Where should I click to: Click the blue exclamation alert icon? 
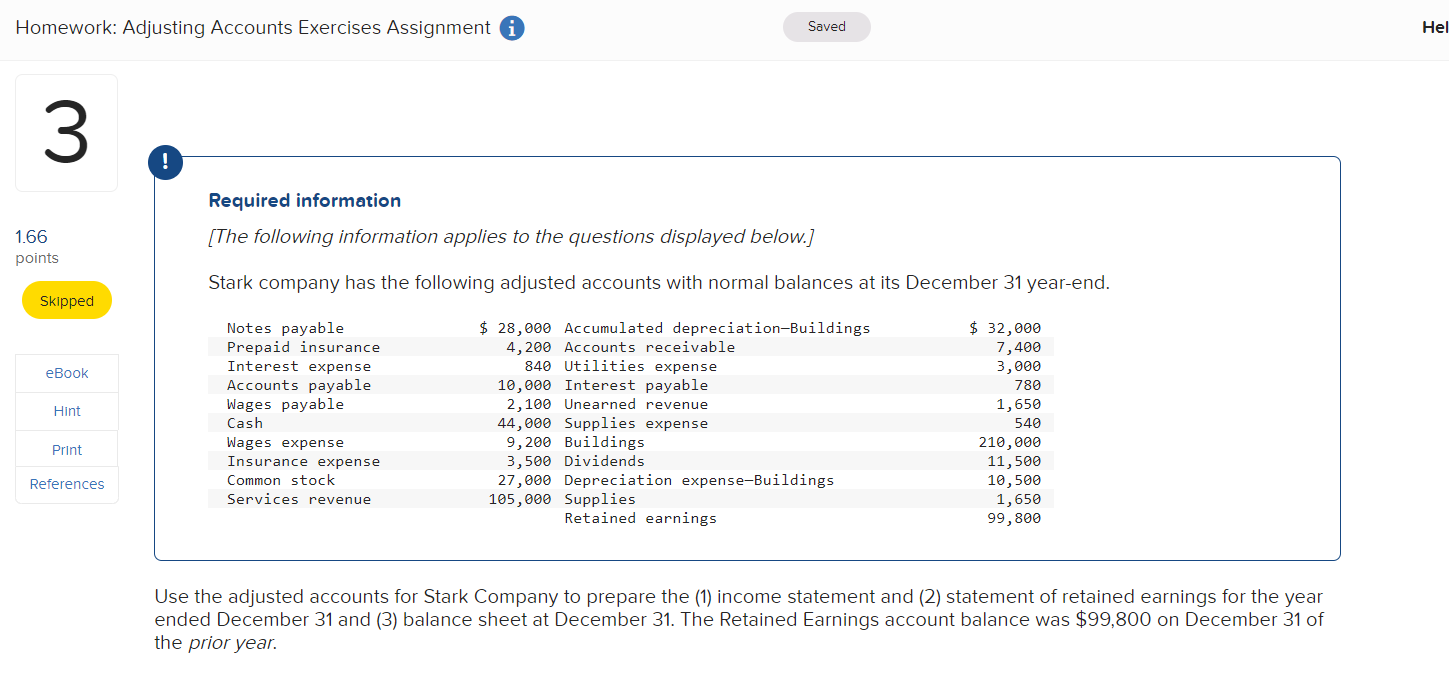[x=165, y=162]
